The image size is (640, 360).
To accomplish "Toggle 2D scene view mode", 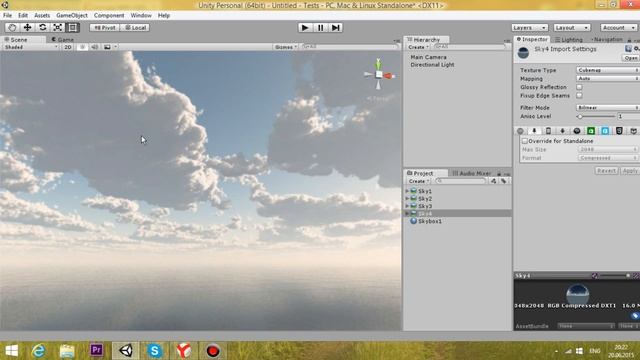I will click(x=68, y=47).
